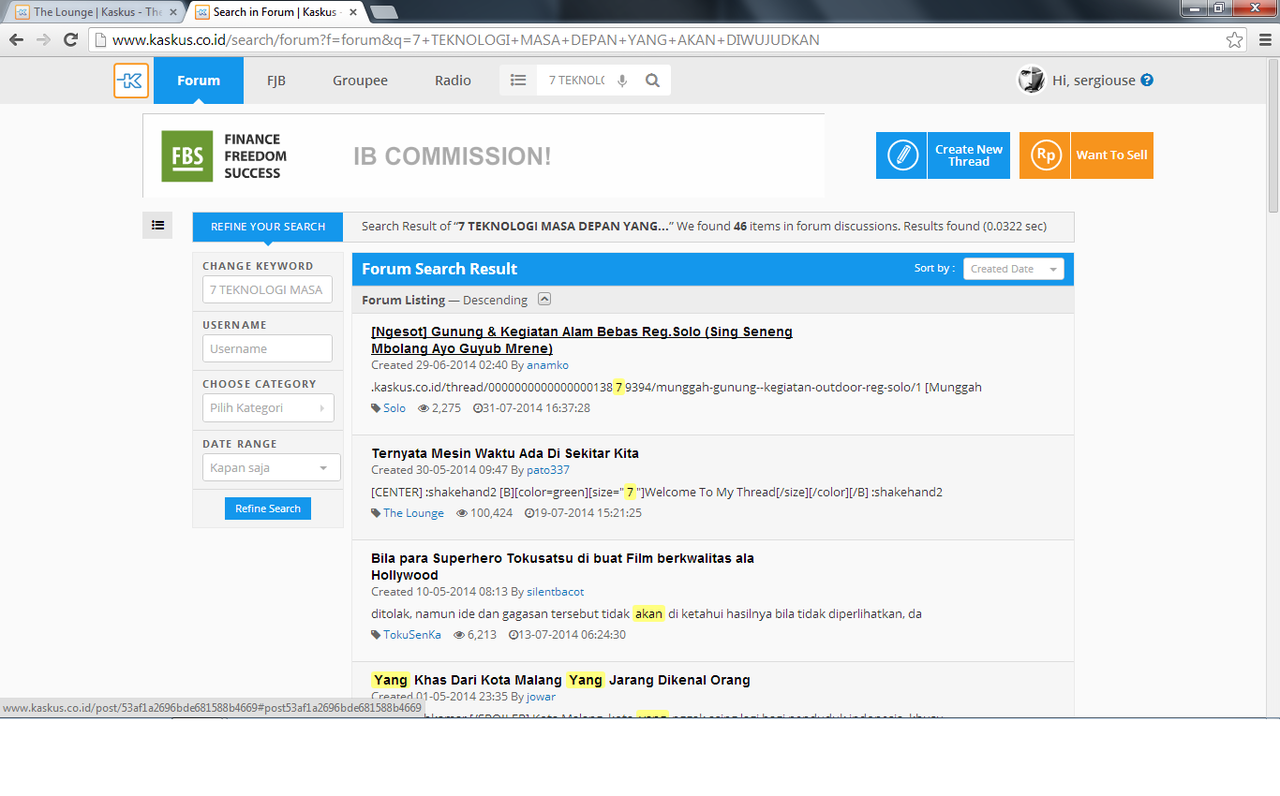Open a new browser tab

[x=383, y=12]
